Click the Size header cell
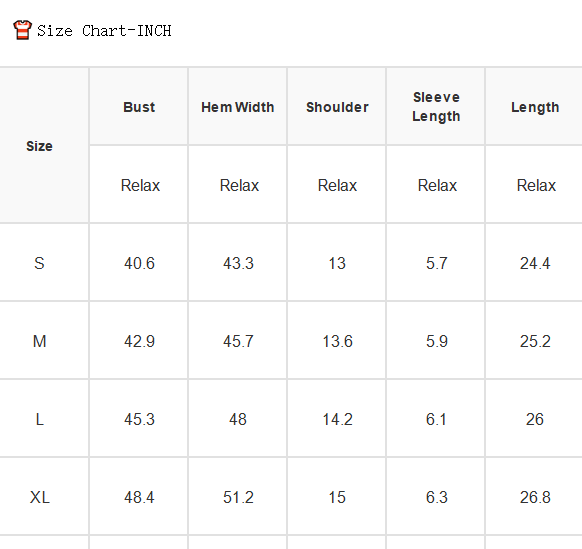The width and height of the screenshot is (582, 549). [x=39, y=146]
